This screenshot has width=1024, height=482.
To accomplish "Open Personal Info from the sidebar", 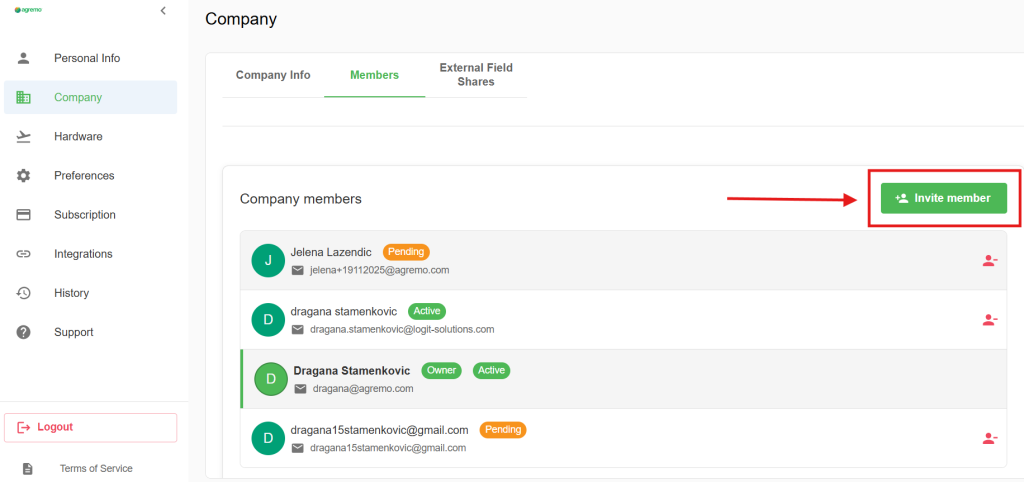I will 86,58.
